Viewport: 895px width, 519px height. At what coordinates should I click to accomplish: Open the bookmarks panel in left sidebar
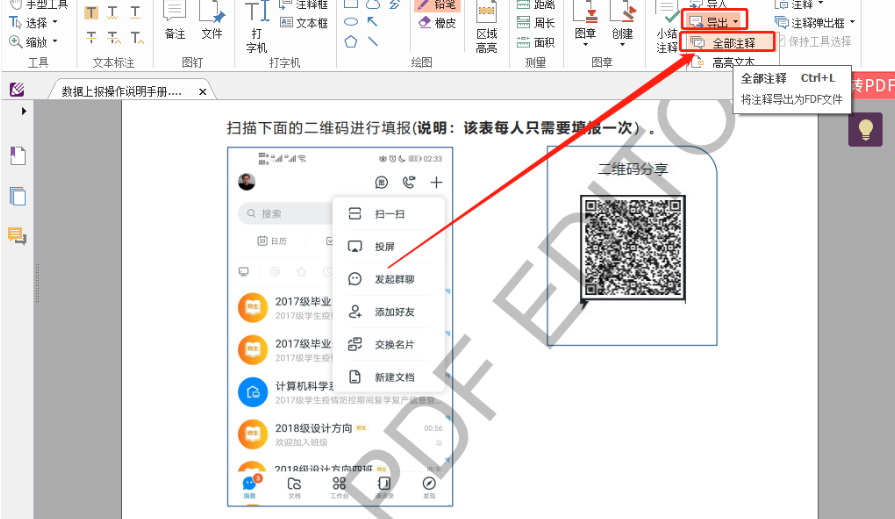point(18,155)
